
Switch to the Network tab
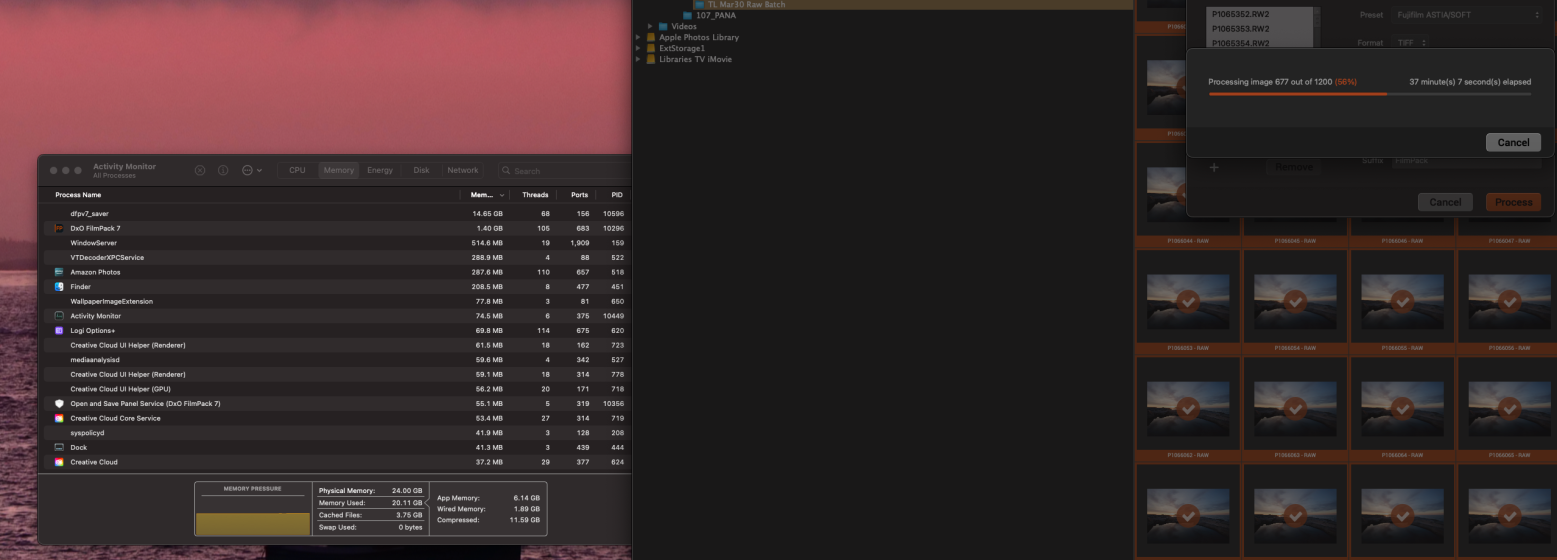pyautogui.click(x=462, y=170)
